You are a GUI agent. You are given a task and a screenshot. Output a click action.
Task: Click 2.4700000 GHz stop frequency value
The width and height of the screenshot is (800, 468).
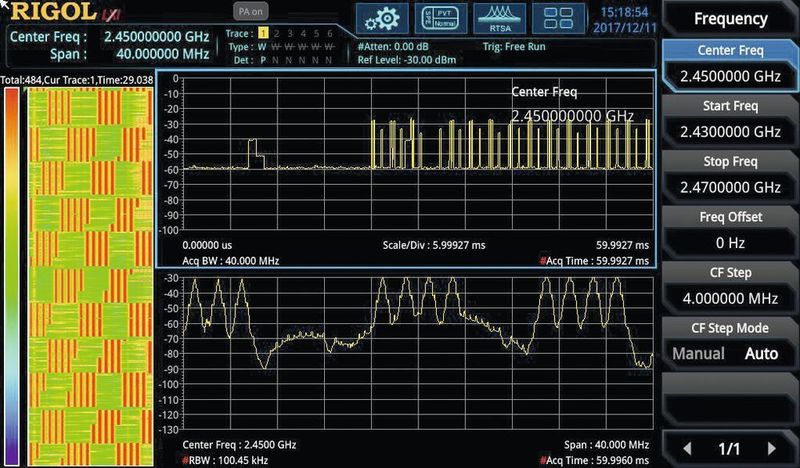[x=730, y=188]
